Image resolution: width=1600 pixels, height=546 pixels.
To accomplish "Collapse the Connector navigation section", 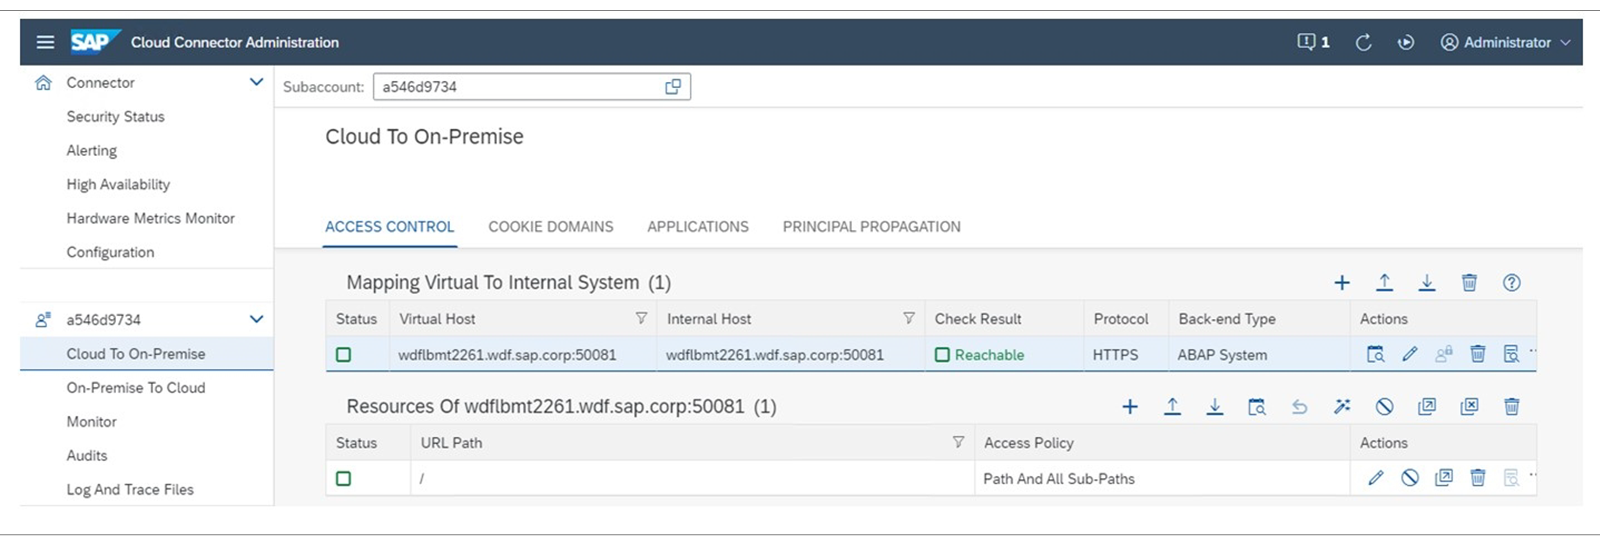I will (256, 82).
